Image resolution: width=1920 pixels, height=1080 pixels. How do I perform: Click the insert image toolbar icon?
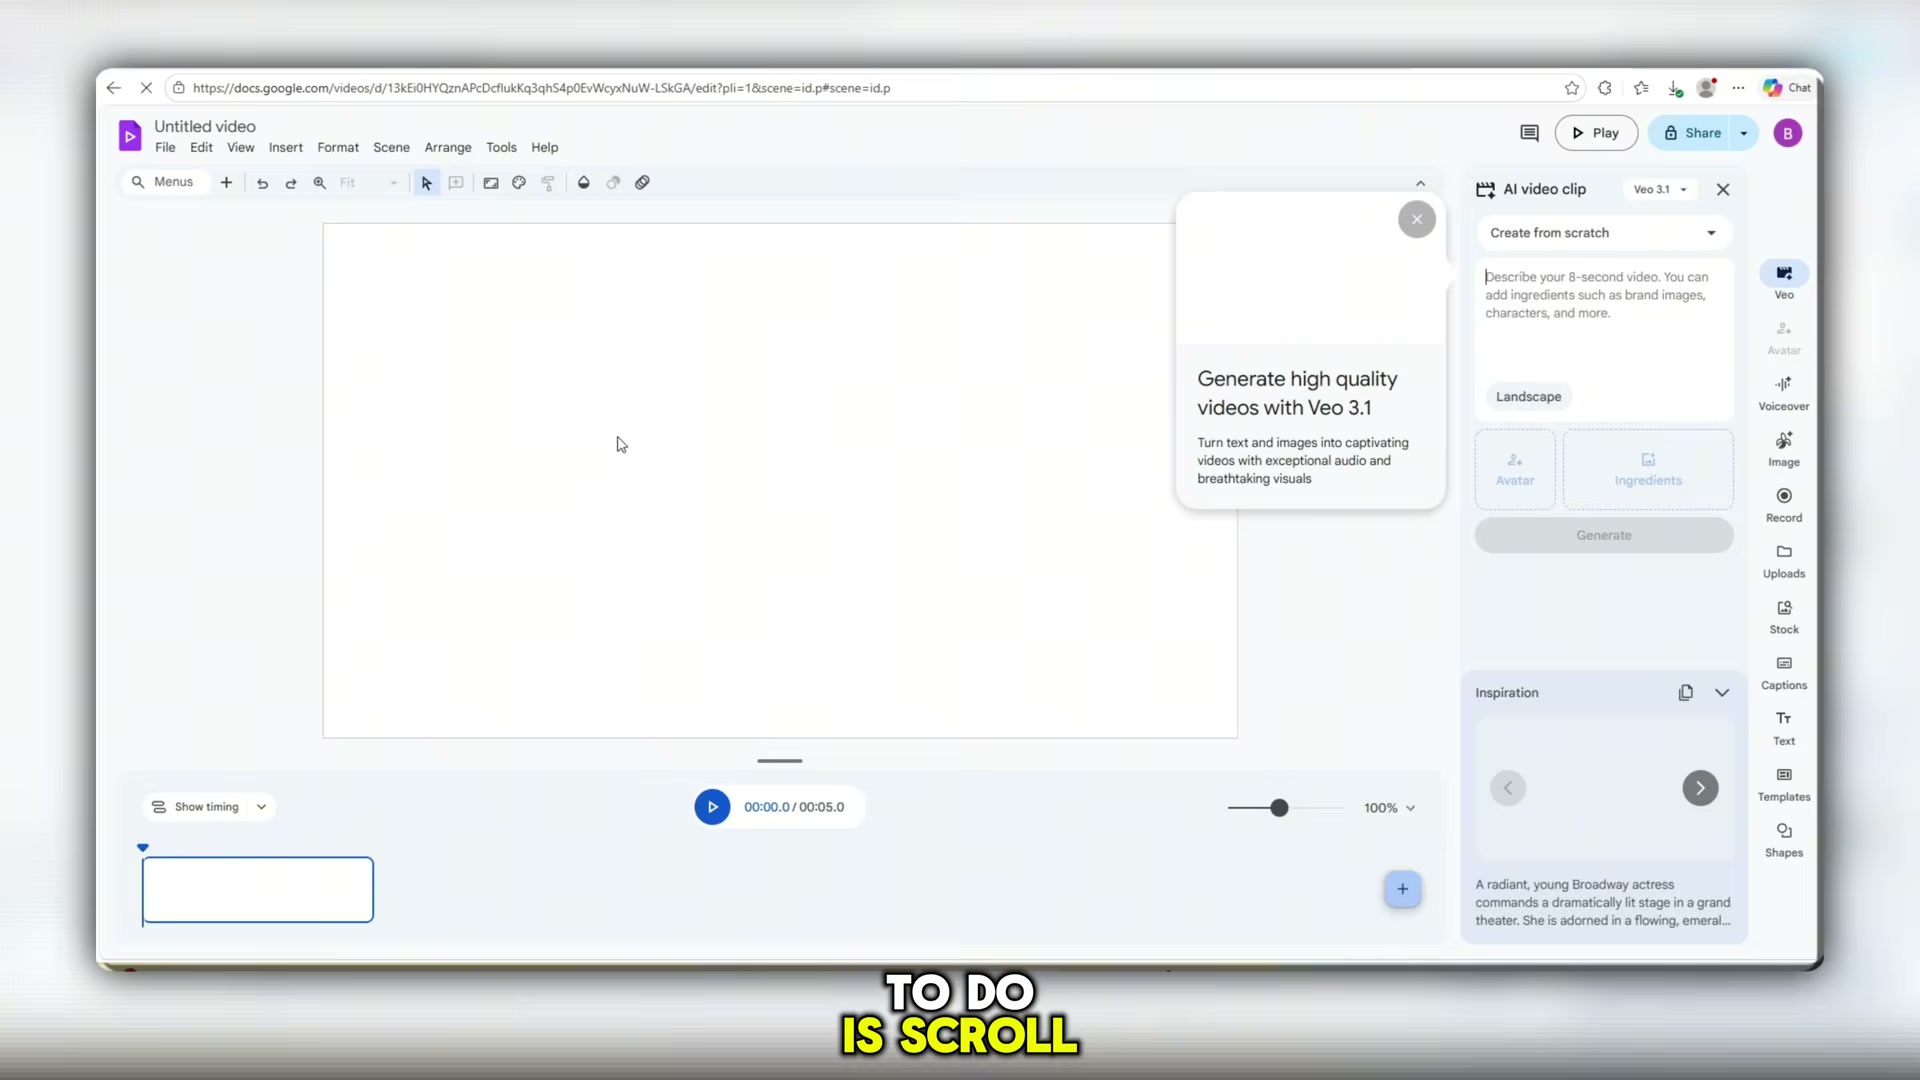(x=491, y=183)
